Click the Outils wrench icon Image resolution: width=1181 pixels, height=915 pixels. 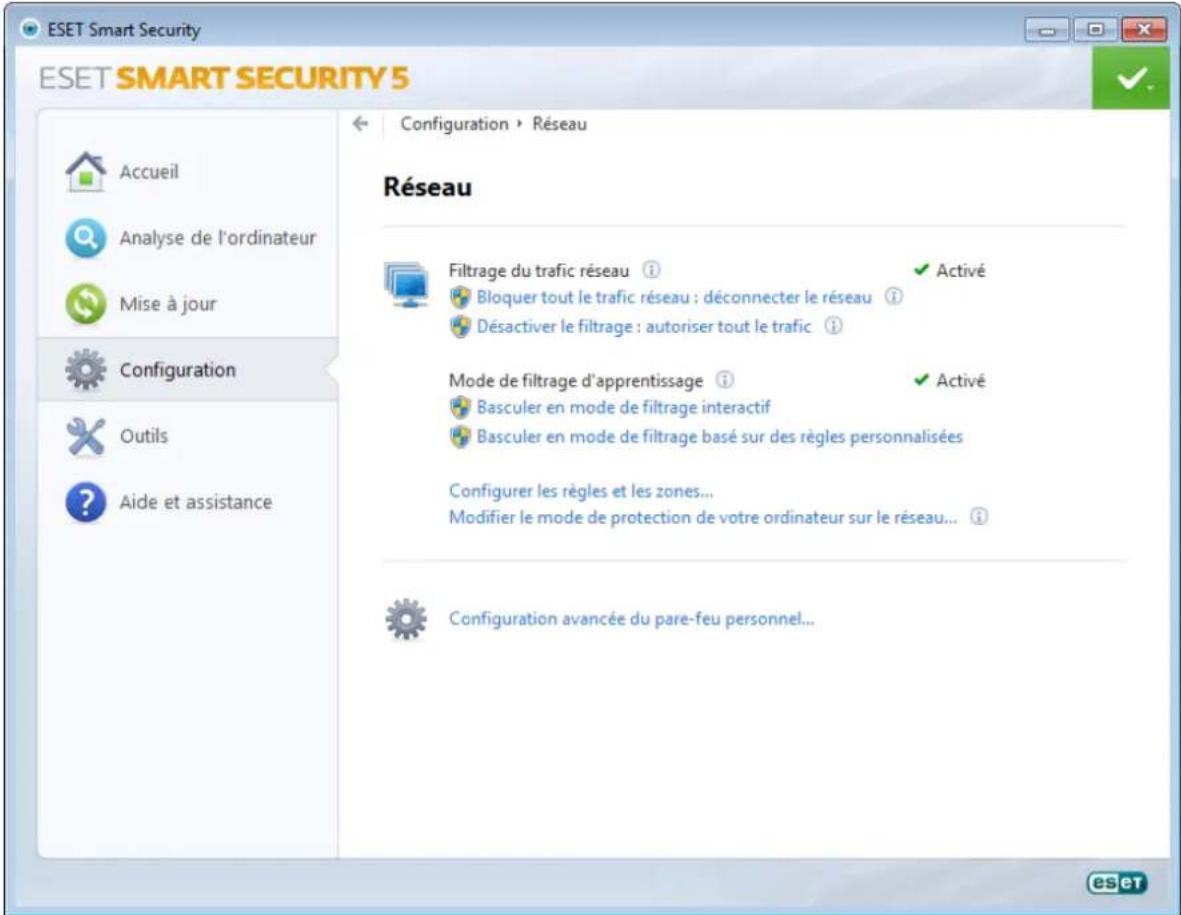pyautogui.click(x=85, y=436)
